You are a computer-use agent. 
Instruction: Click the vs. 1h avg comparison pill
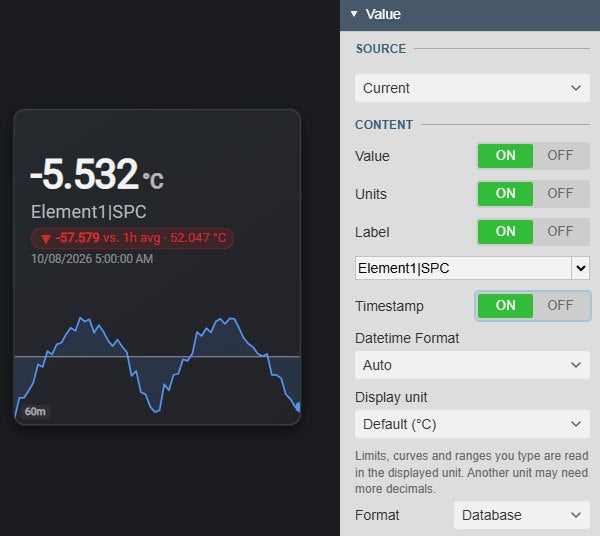pos(132,238)
